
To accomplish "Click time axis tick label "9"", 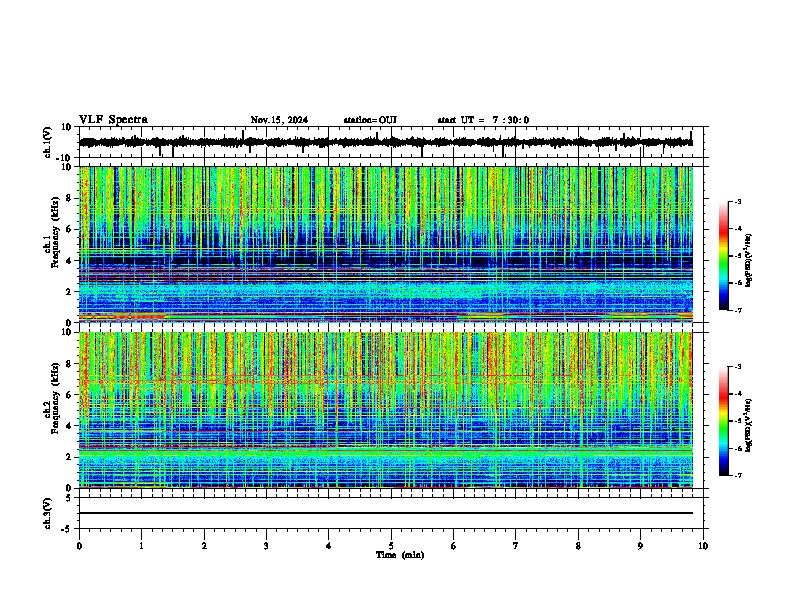I will (x=640, y=546).
